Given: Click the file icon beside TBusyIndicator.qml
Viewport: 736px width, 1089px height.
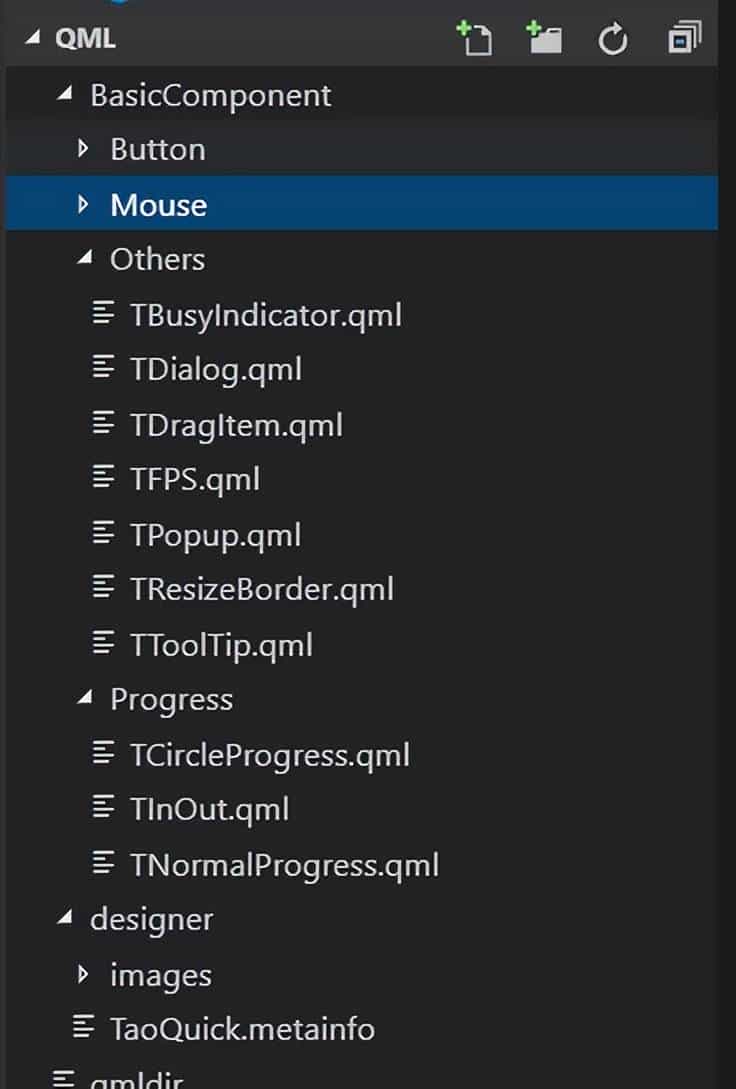Looking at the screenshot, I should [104, 313].
